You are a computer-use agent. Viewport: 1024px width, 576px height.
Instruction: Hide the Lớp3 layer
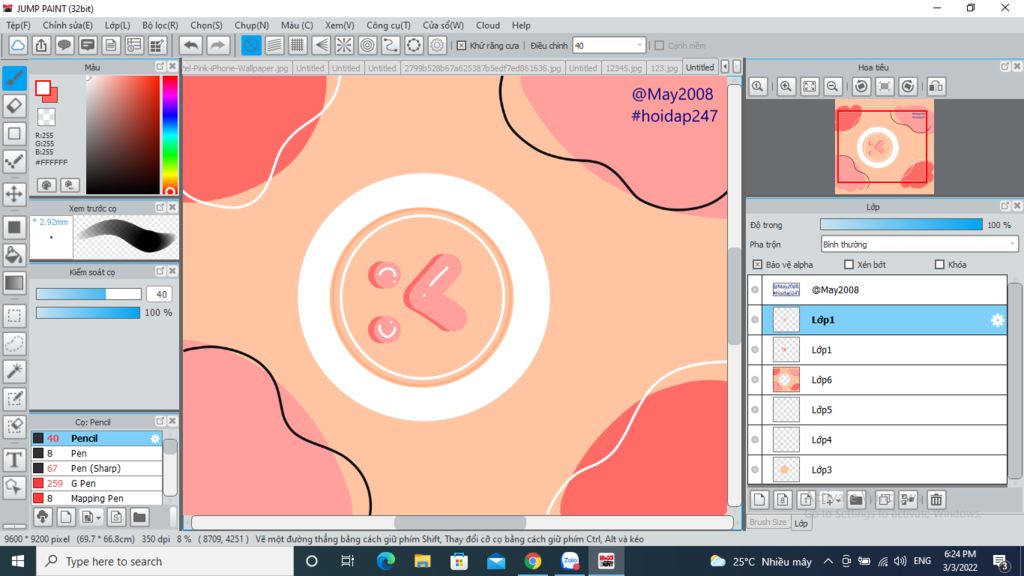pos(755,470)
